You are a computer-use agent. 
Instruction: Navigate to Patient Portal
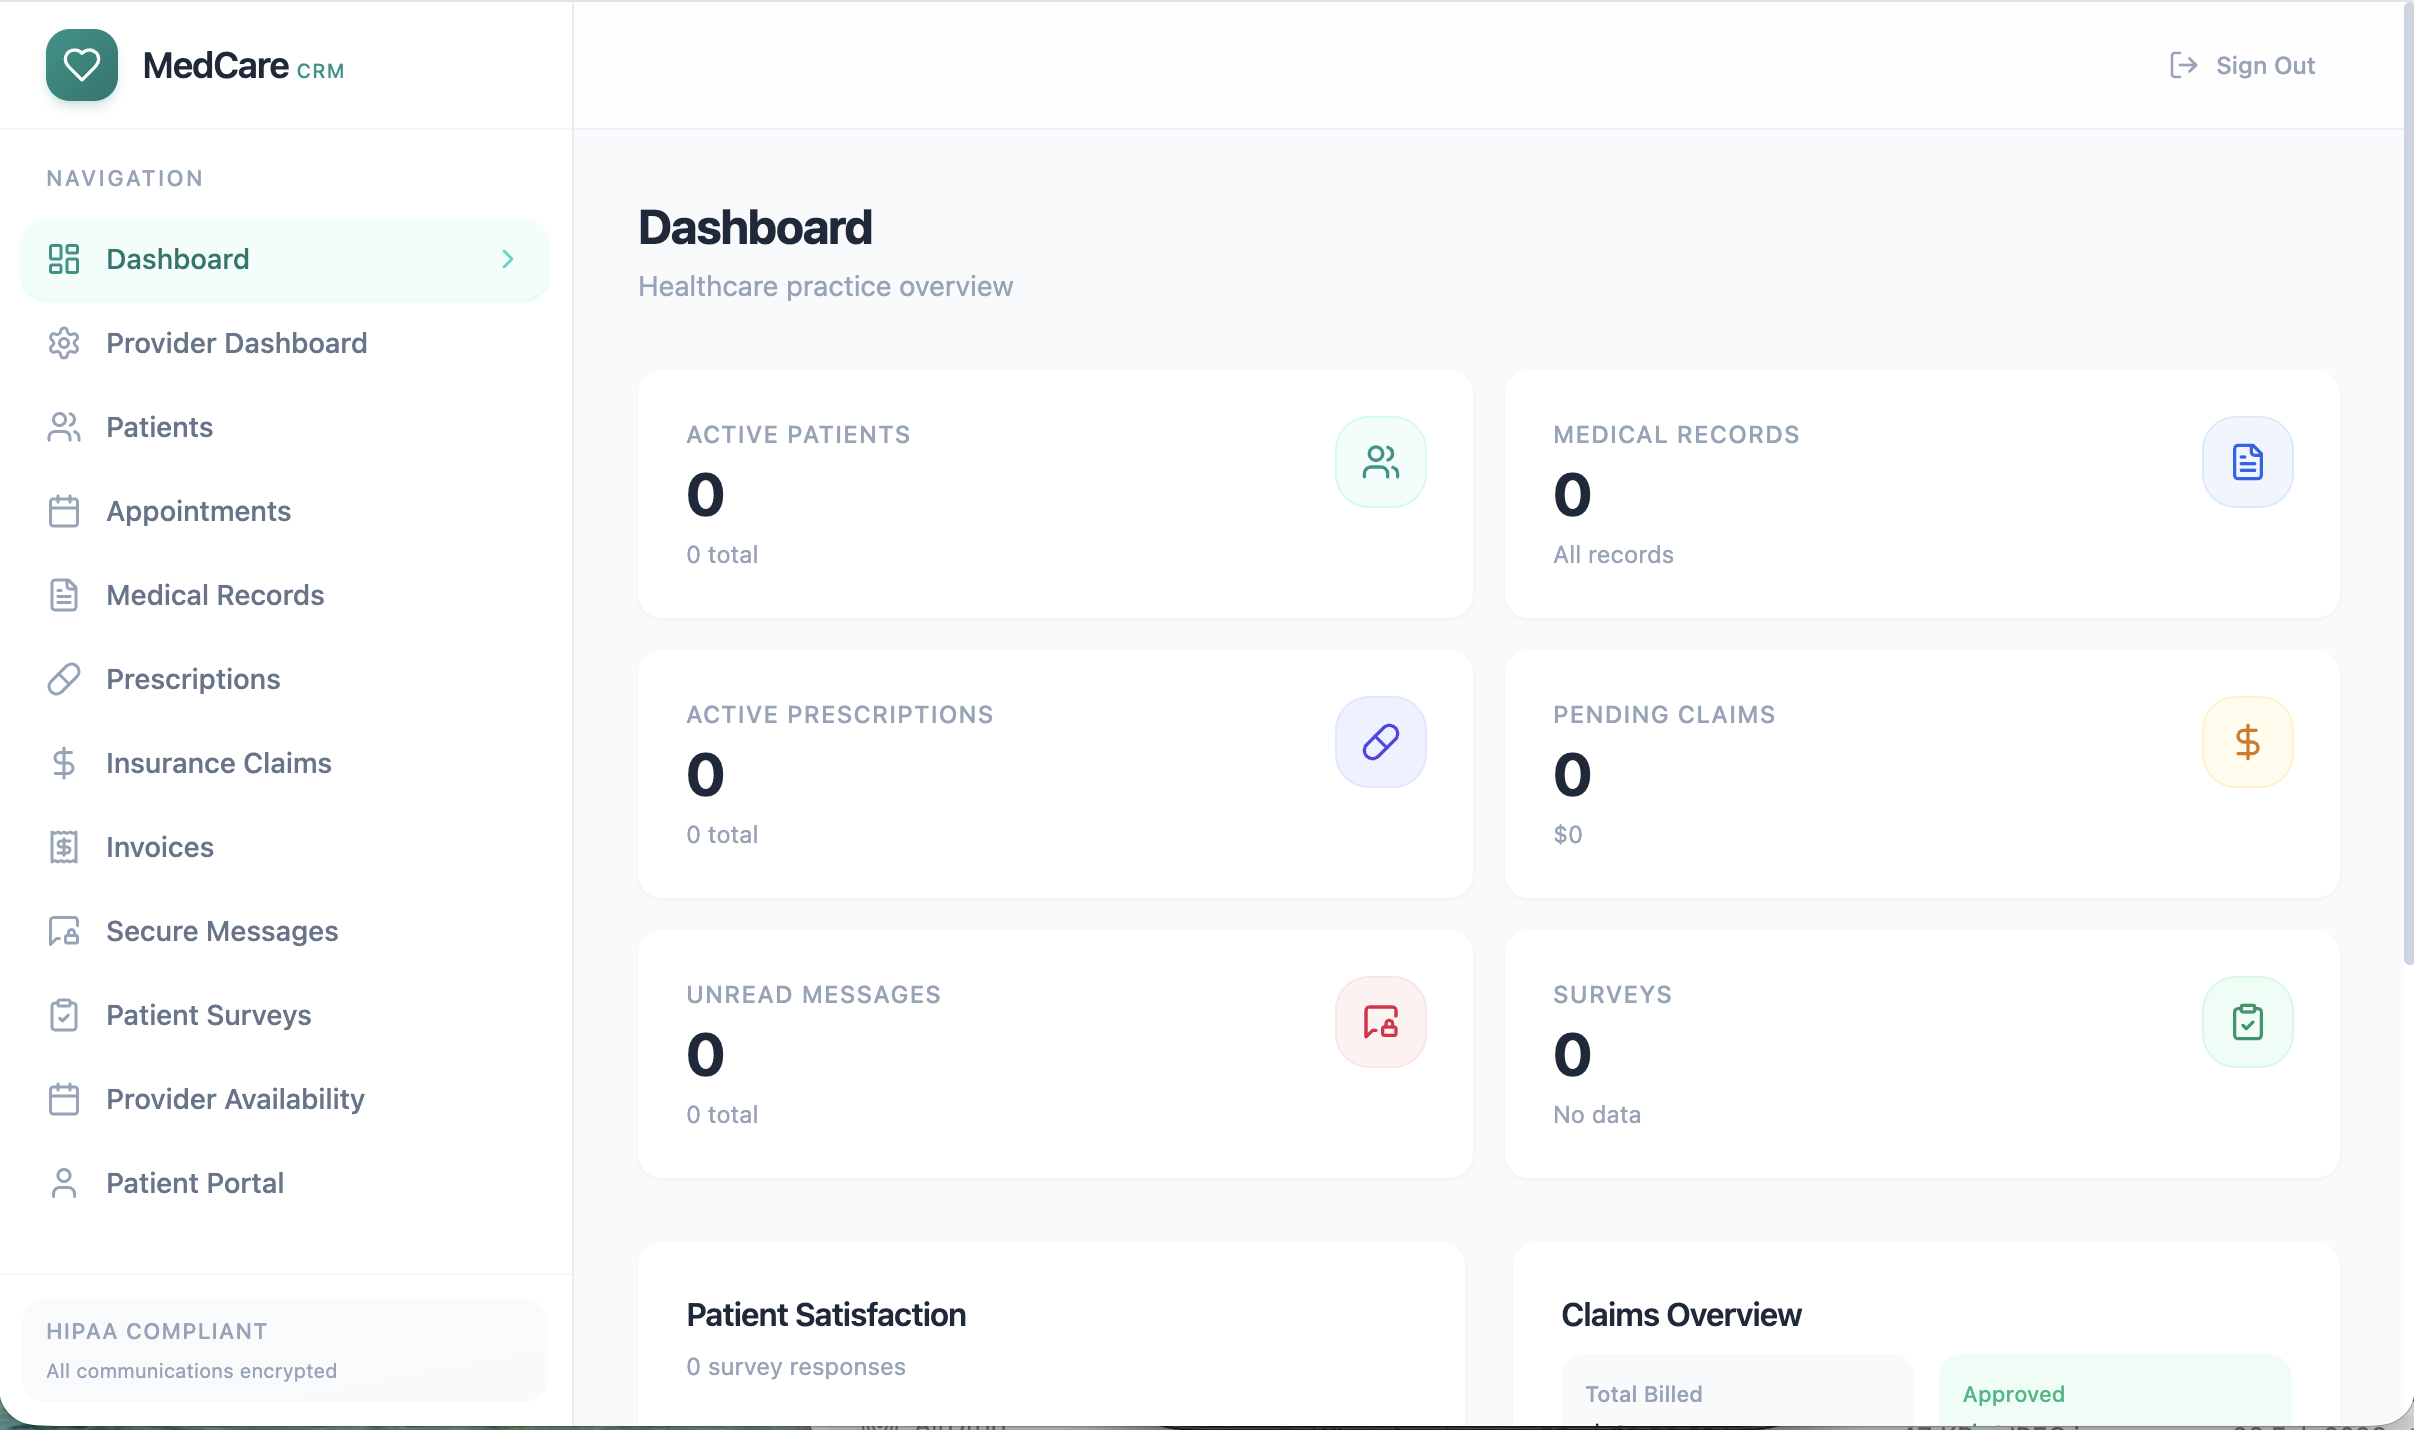tap(285, 1183)
